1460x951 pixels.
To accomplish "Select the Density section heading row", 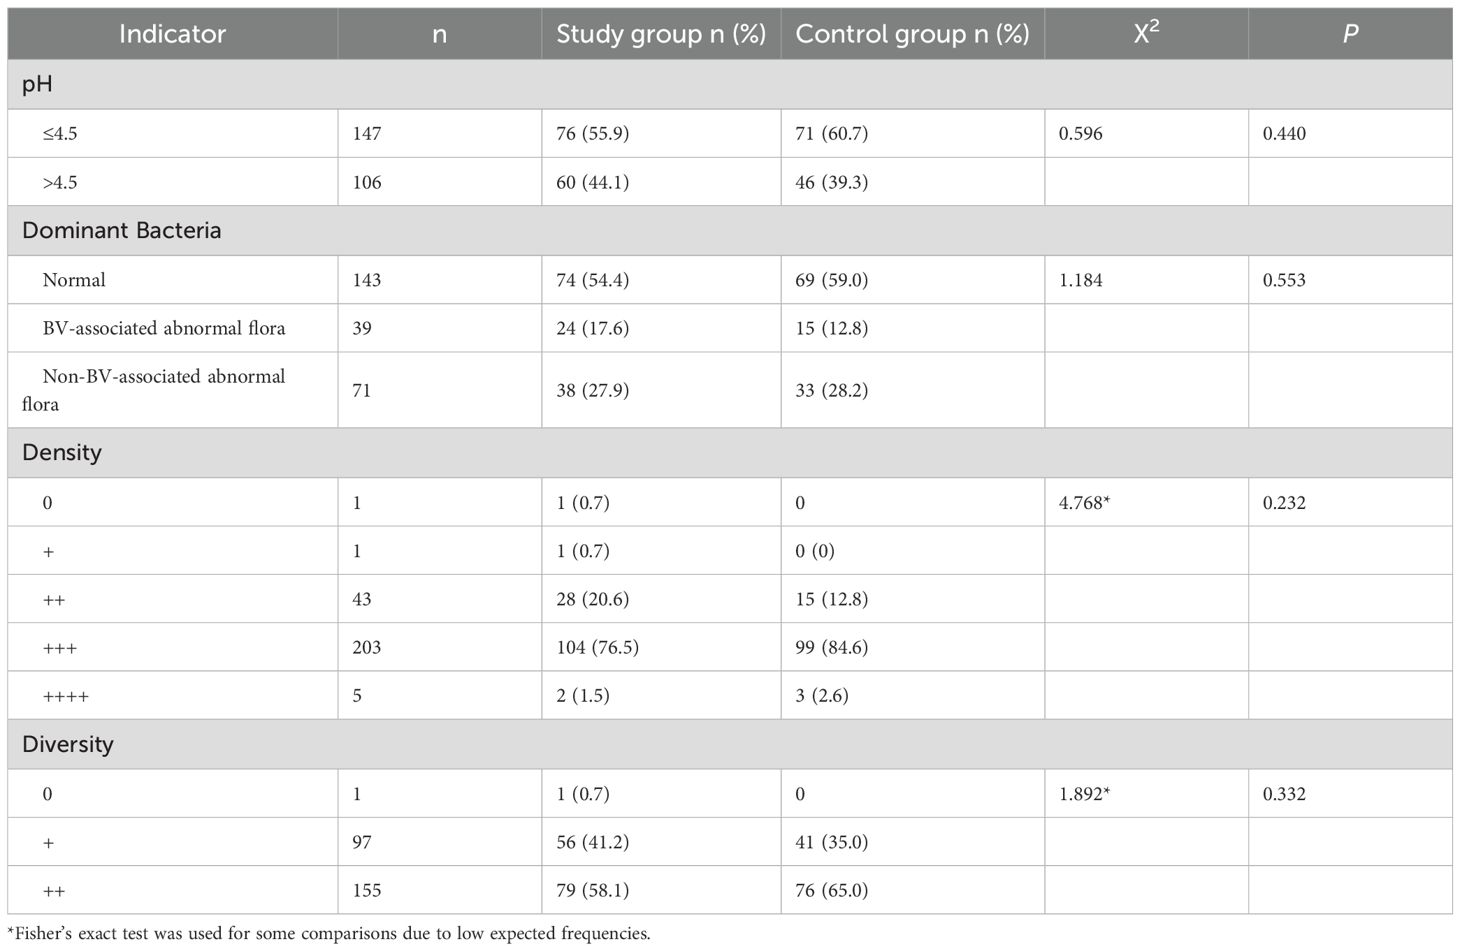I will click(62, 452).
